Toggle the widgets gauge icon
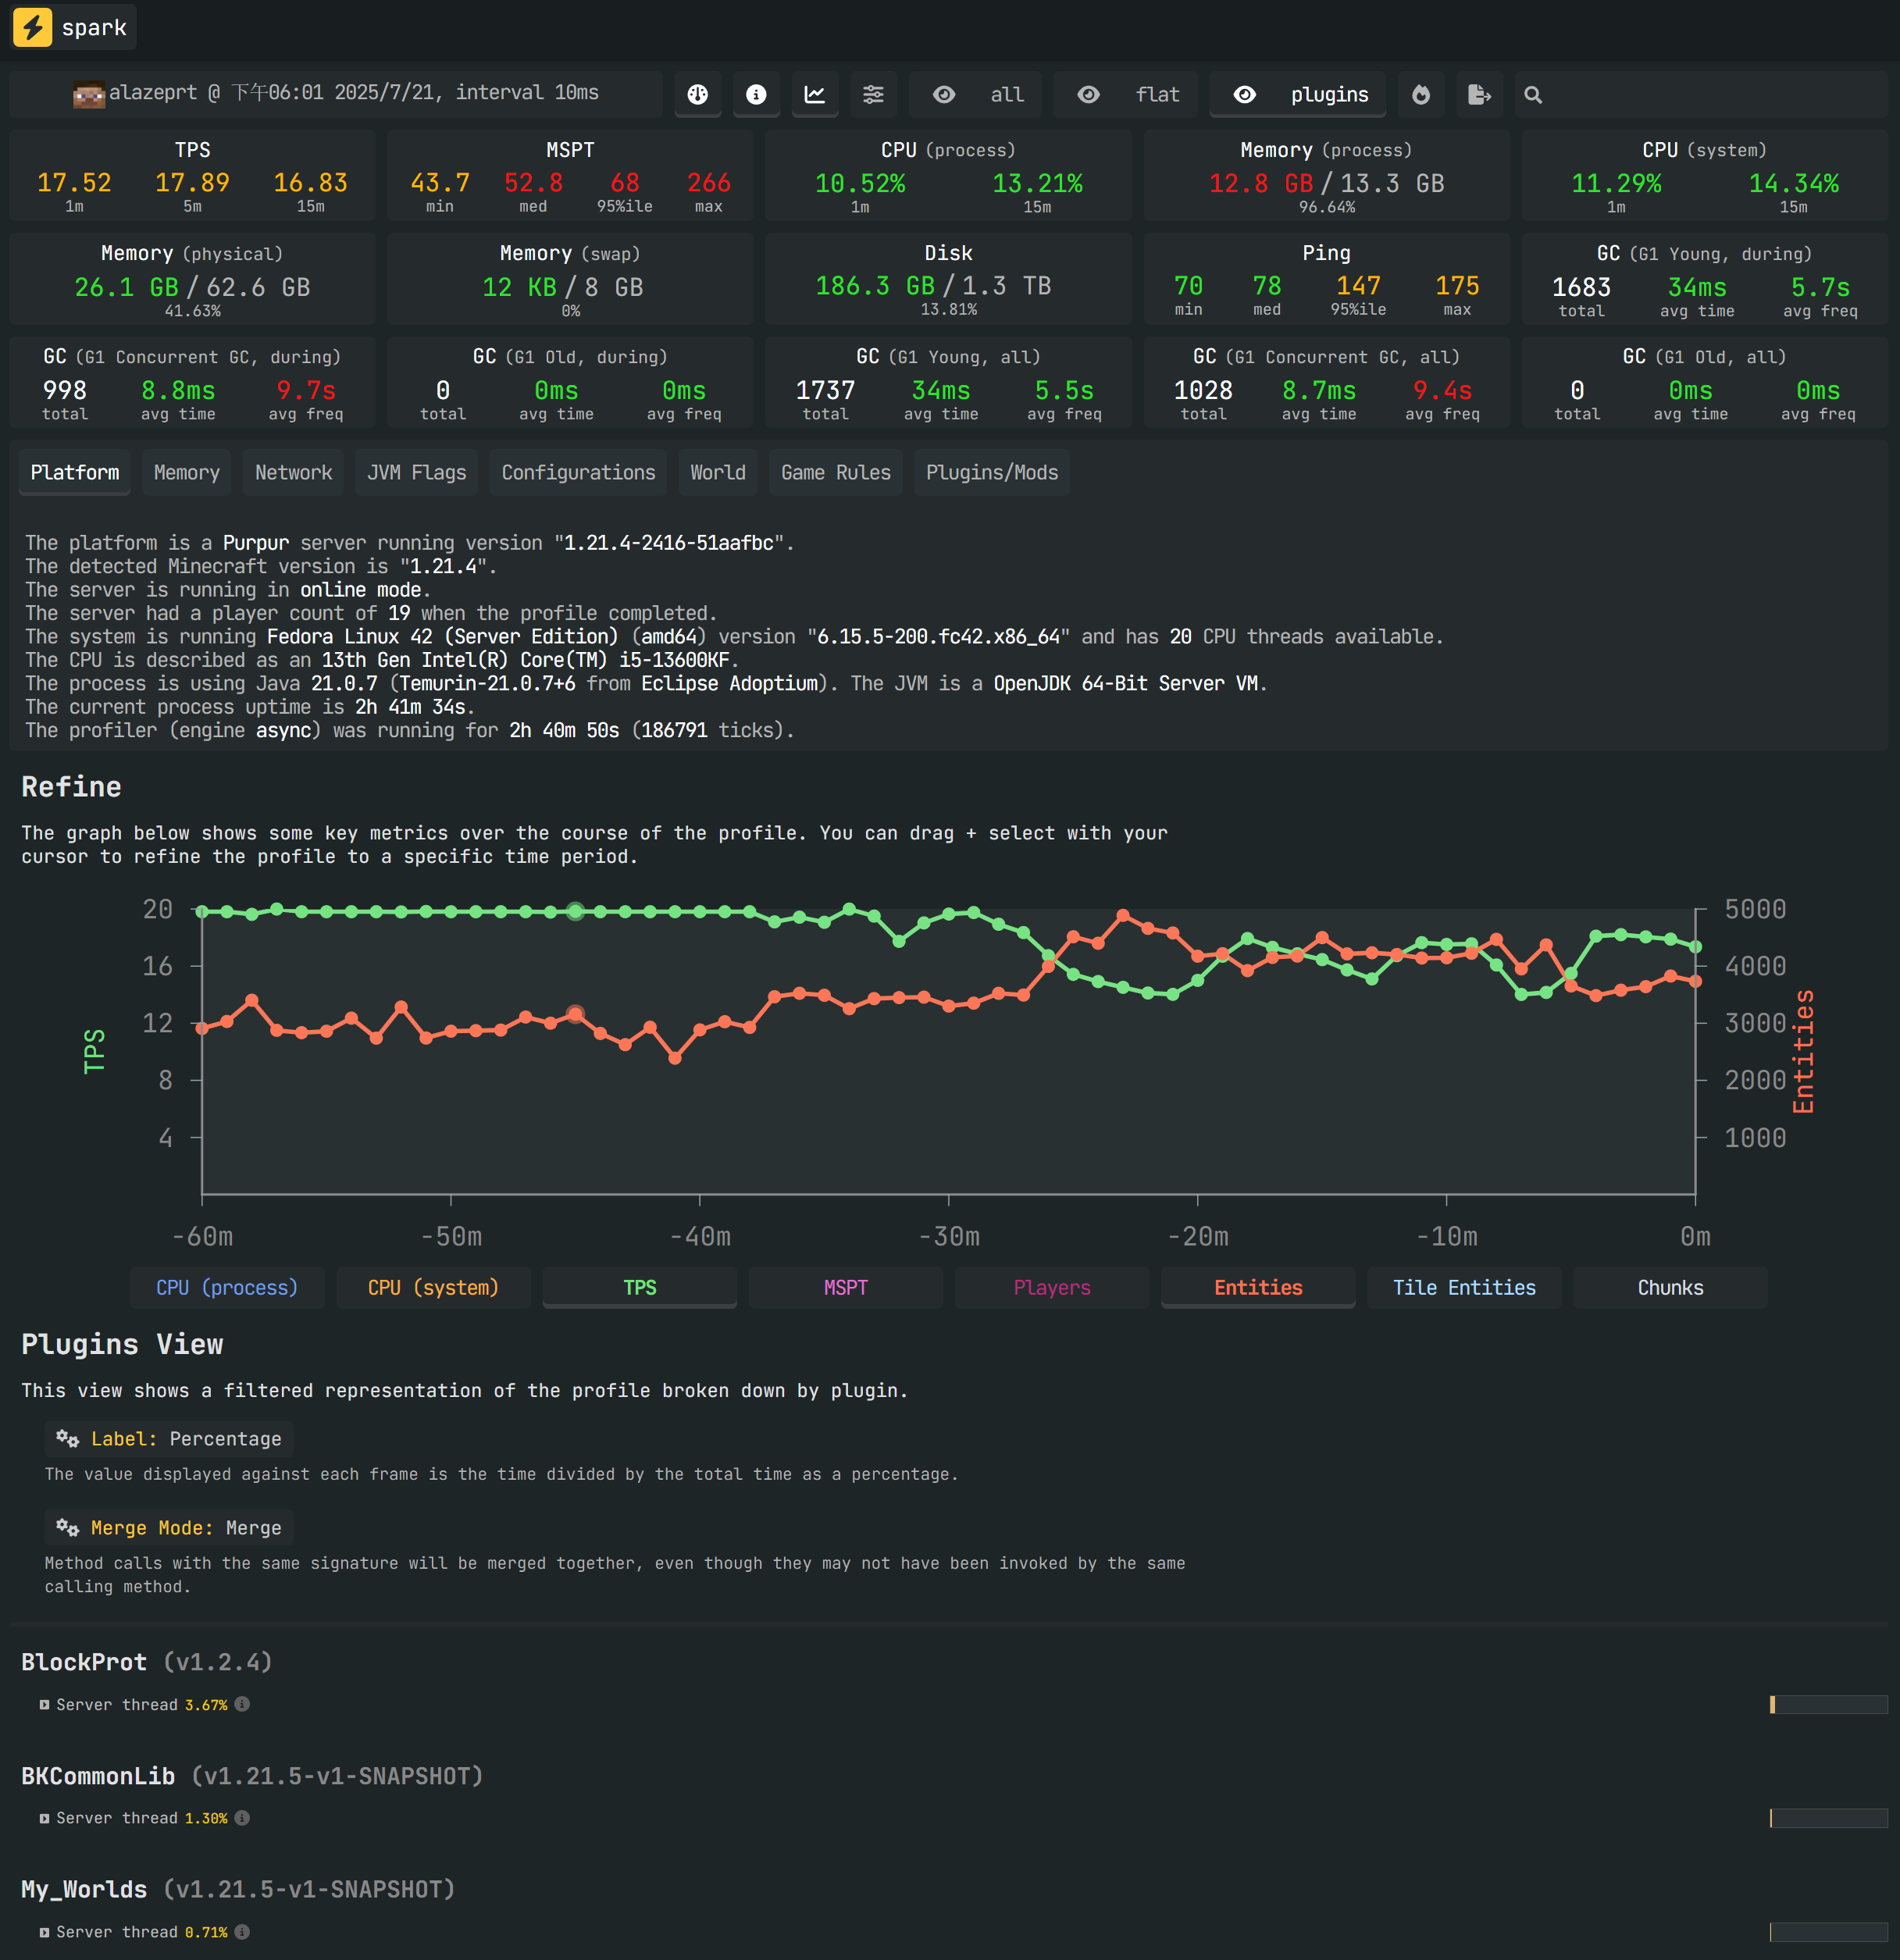Viewport: 1900px width, 1960px height. [697, 94]
